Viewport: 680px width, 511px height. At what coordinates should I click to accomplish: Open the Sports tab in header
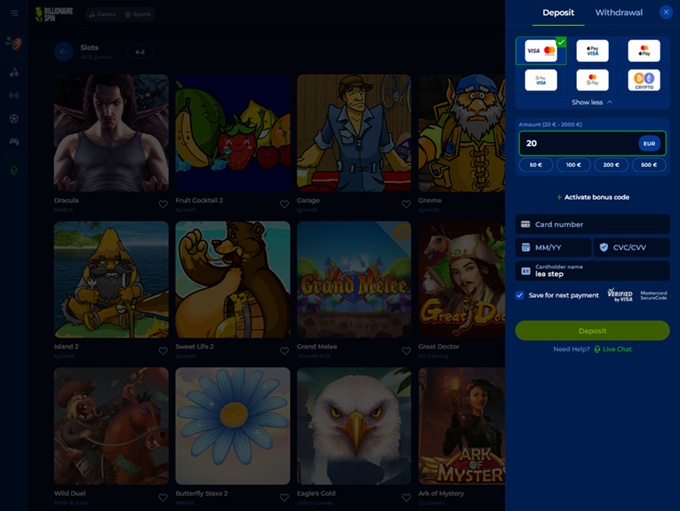point(139,15)
